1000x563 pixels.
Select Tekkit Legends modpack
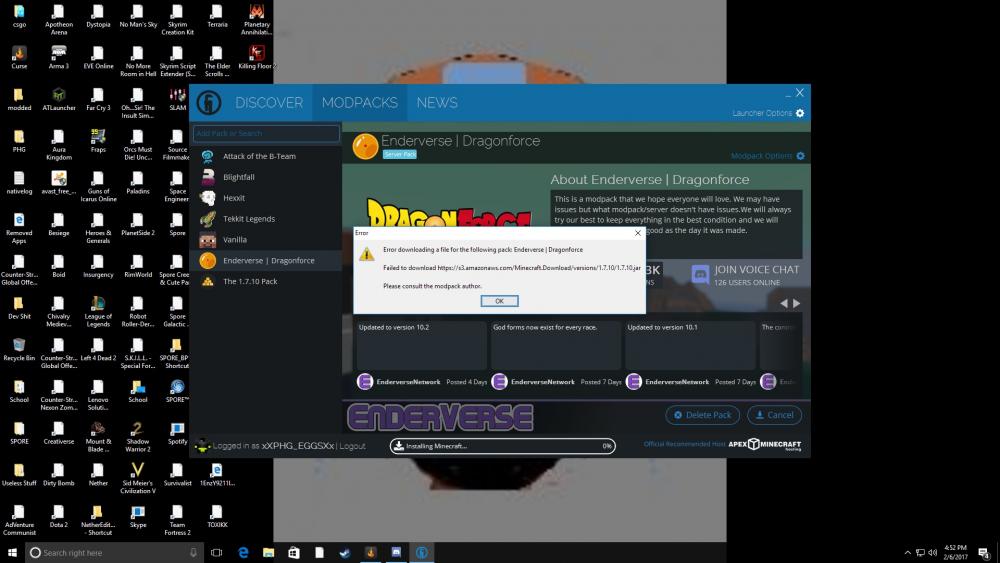266,219
